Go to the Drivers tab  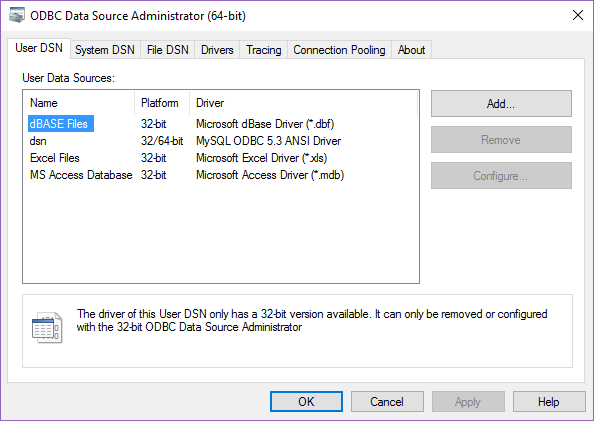[x=217, y=50]
